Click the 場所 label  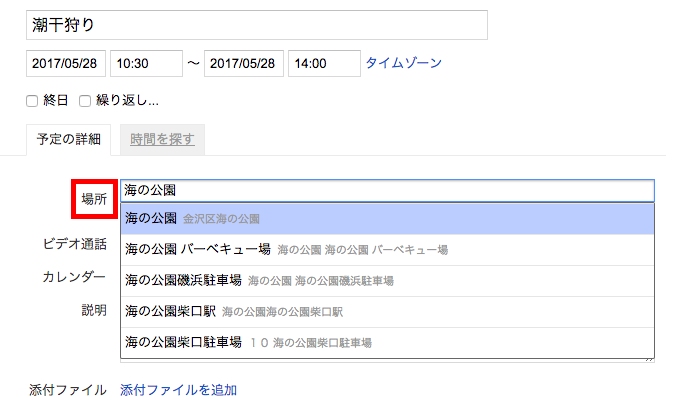click(x=94, y=199)
